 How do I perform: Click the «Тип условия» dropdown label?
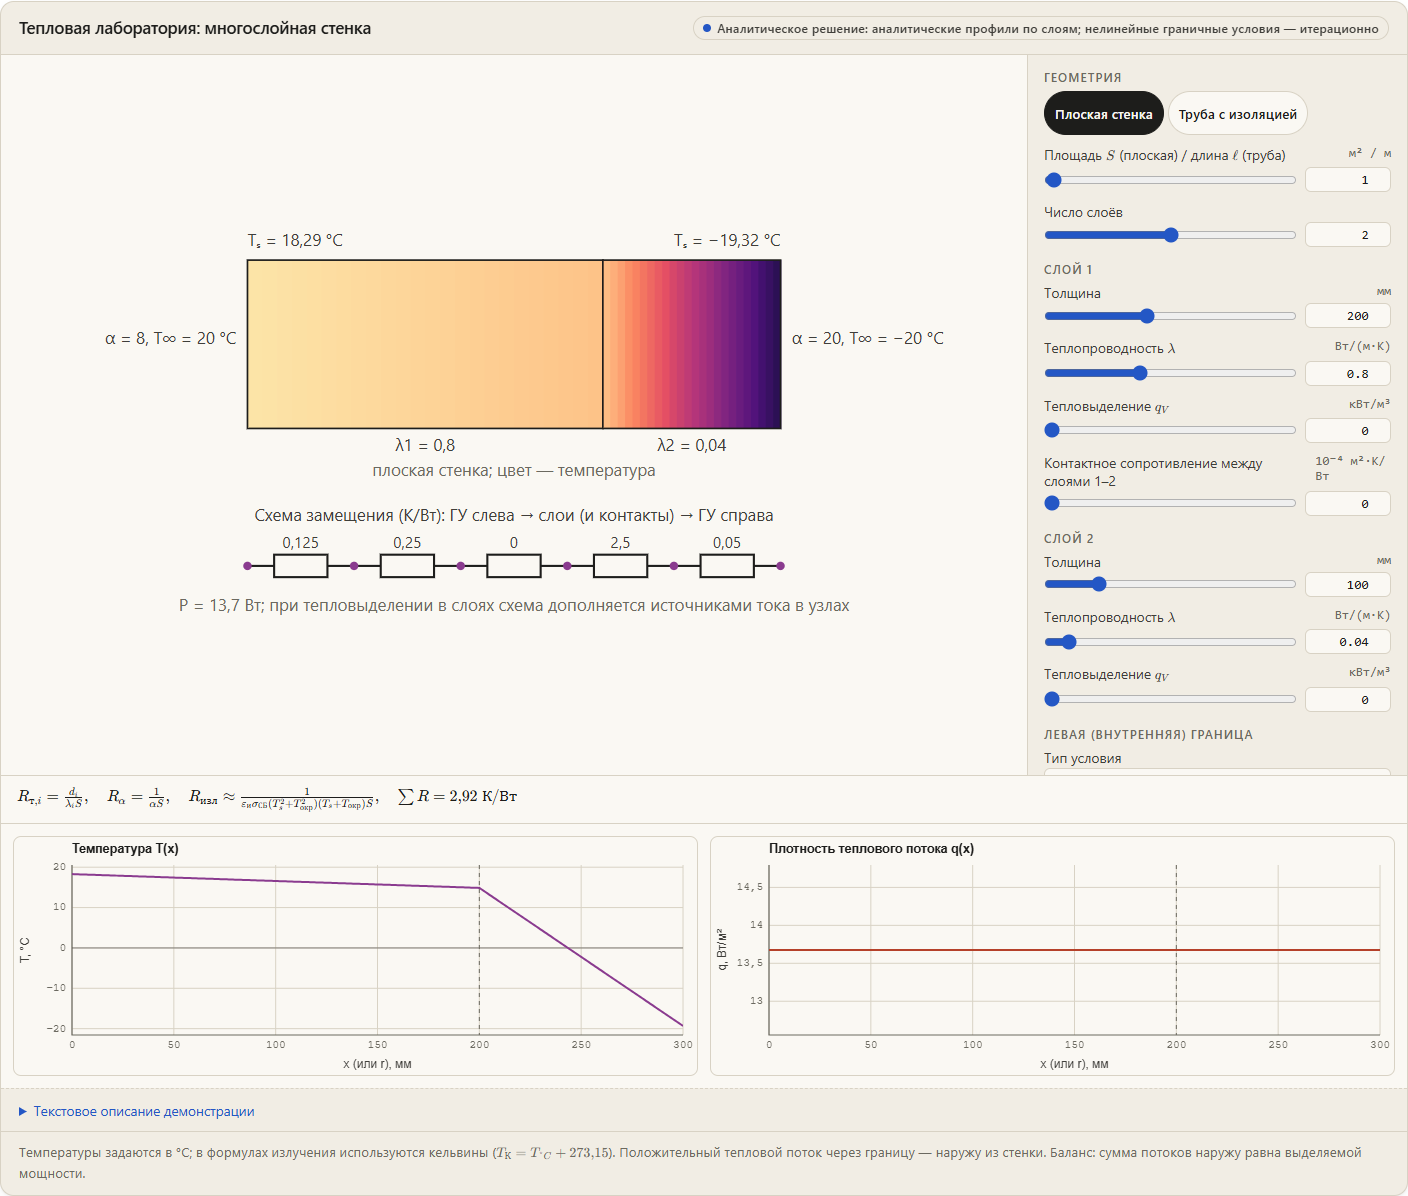(1082, 758)
